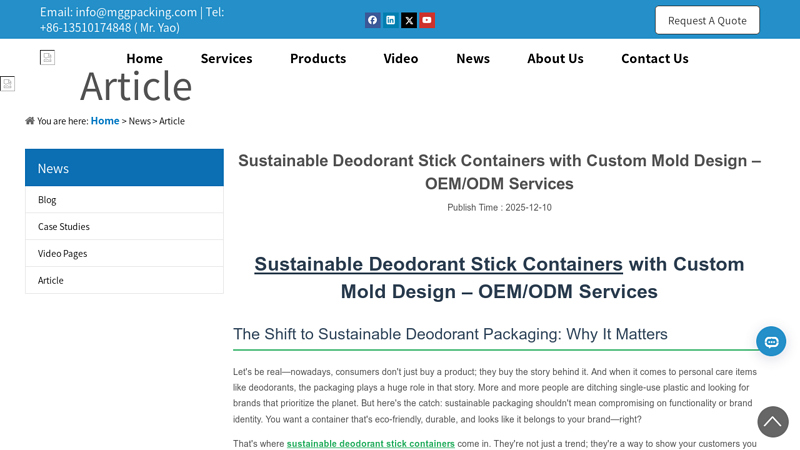Click the broken banner image icon
Viewport: 800px width, 450px height.
(8, 84)
